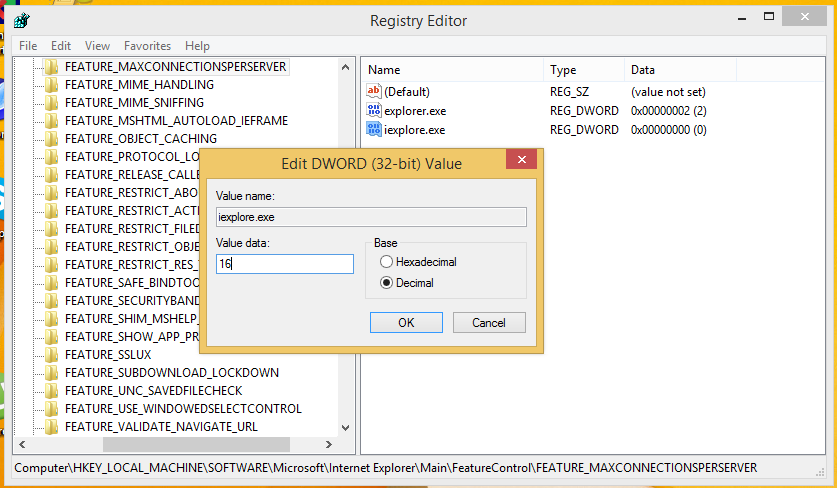Click the (Default) string value icon
Image resolution: width=837 pixels, height=488 pixels.
click(x=375, y=92)
